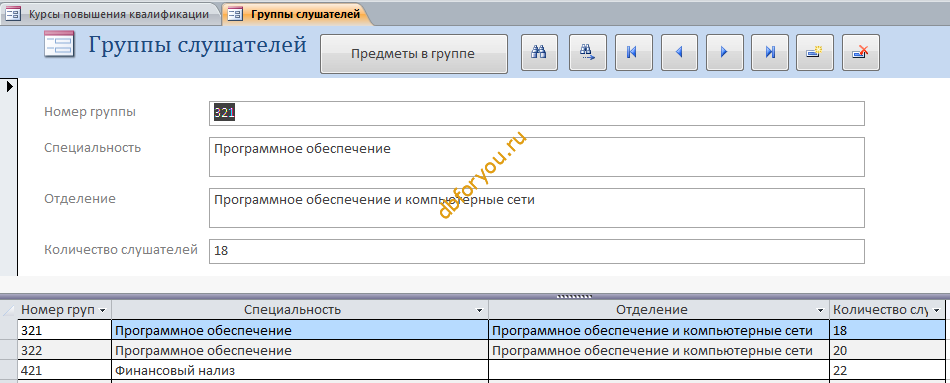The width and height of the screenshot is (950, 383).
Task: Click the Количество слушателей field with 18
Action: pos(537,251)
